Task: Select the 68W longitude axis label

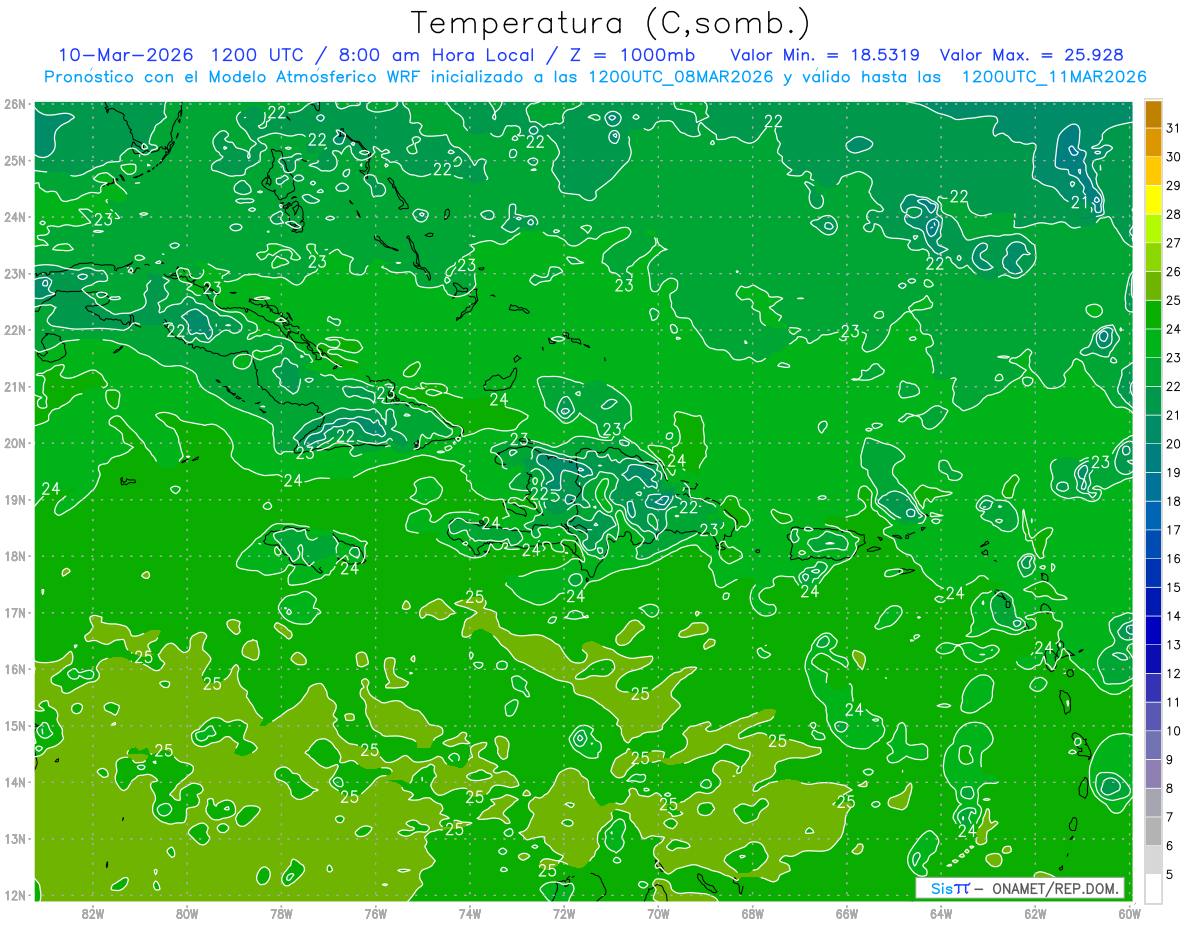Action: (753, 912)
